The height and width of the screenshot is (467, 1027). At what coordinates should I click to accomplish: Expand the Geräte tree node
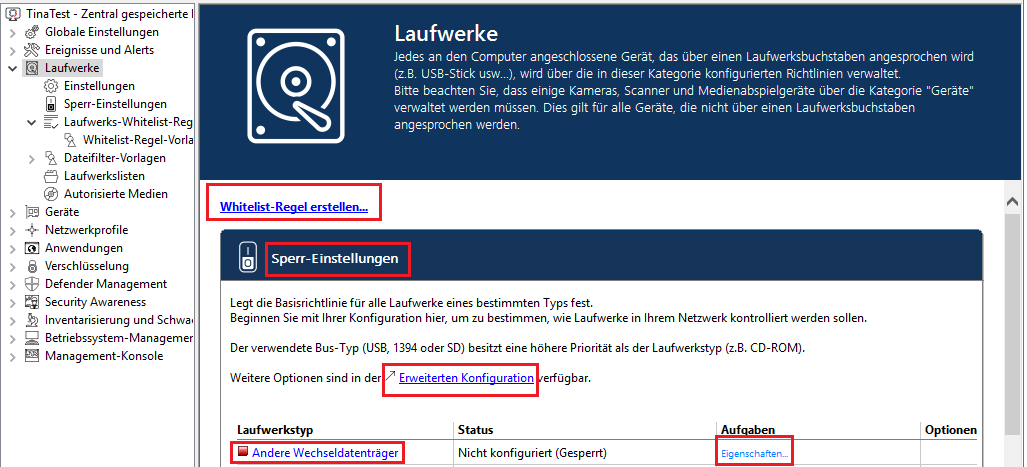(x=13, y=212)
